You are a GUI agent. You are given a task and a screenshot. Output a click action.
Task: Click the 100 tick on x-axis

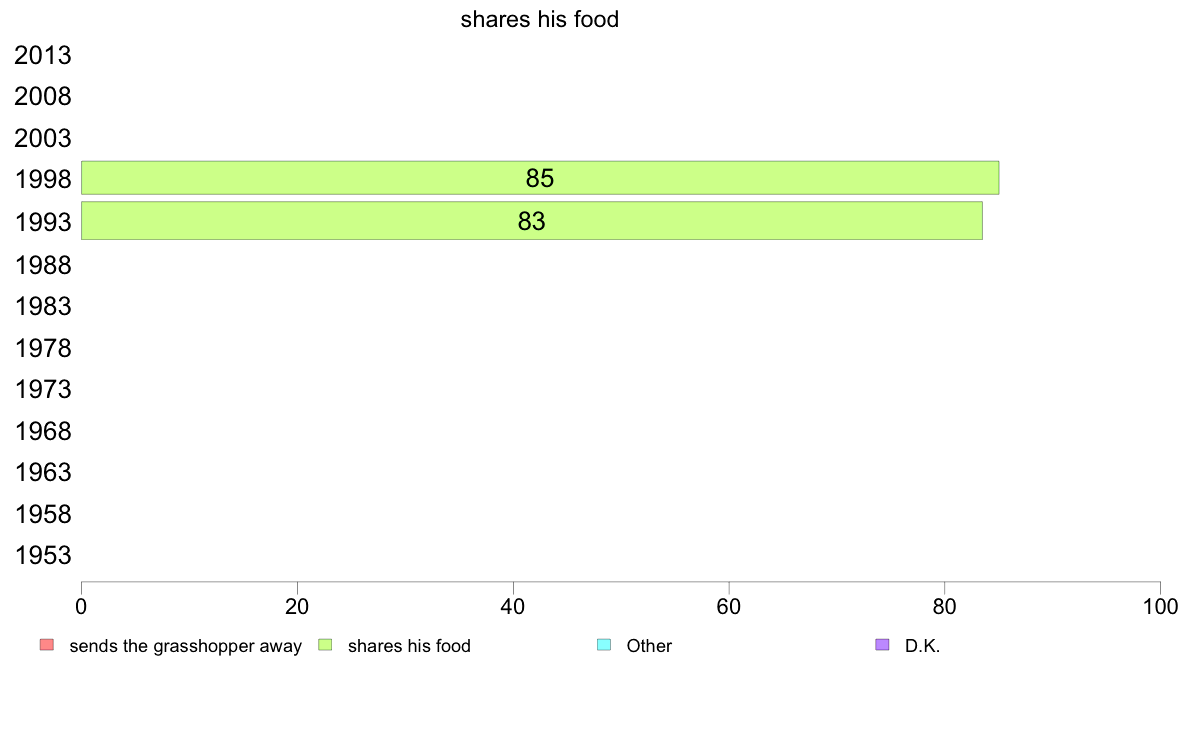point(1160,606)
